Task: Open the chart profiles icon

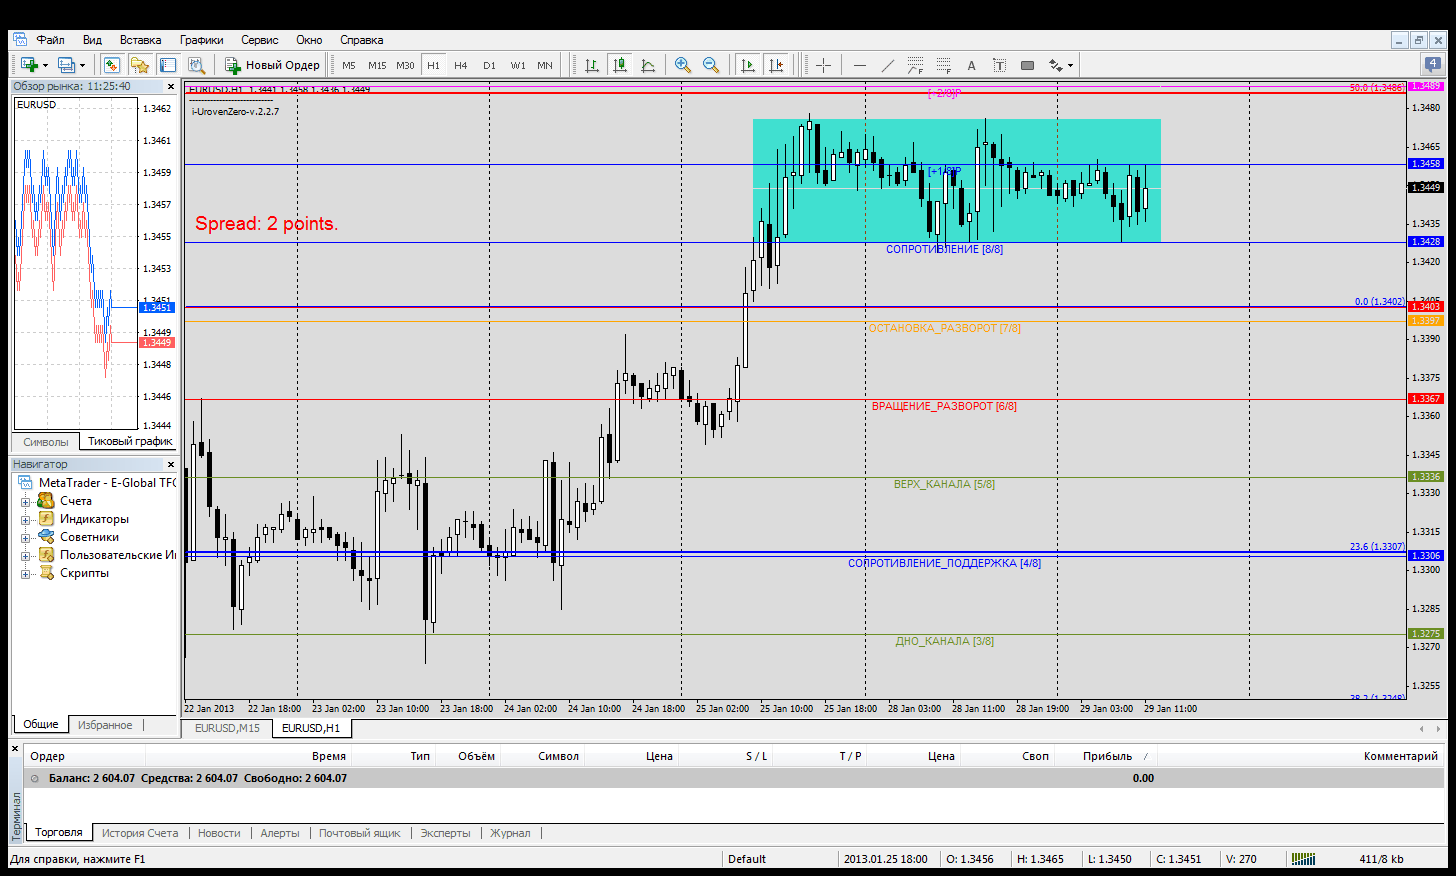Action: (x=66, y=65)
